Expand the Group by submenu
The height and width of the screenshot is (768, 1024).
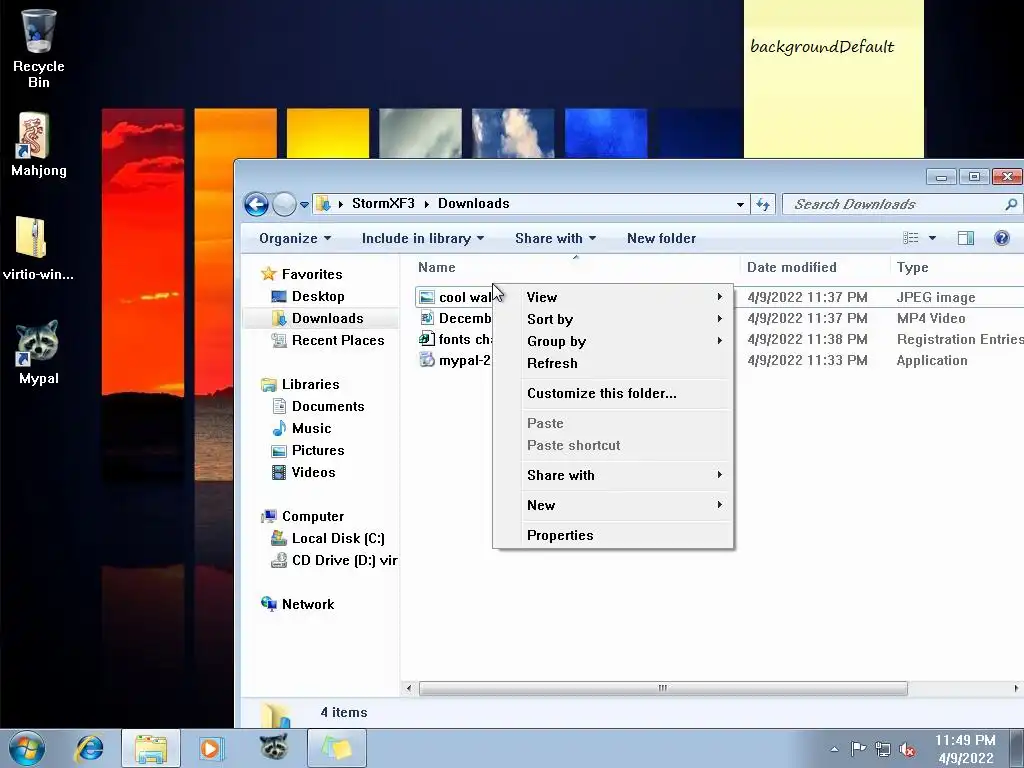pos(625,342)
